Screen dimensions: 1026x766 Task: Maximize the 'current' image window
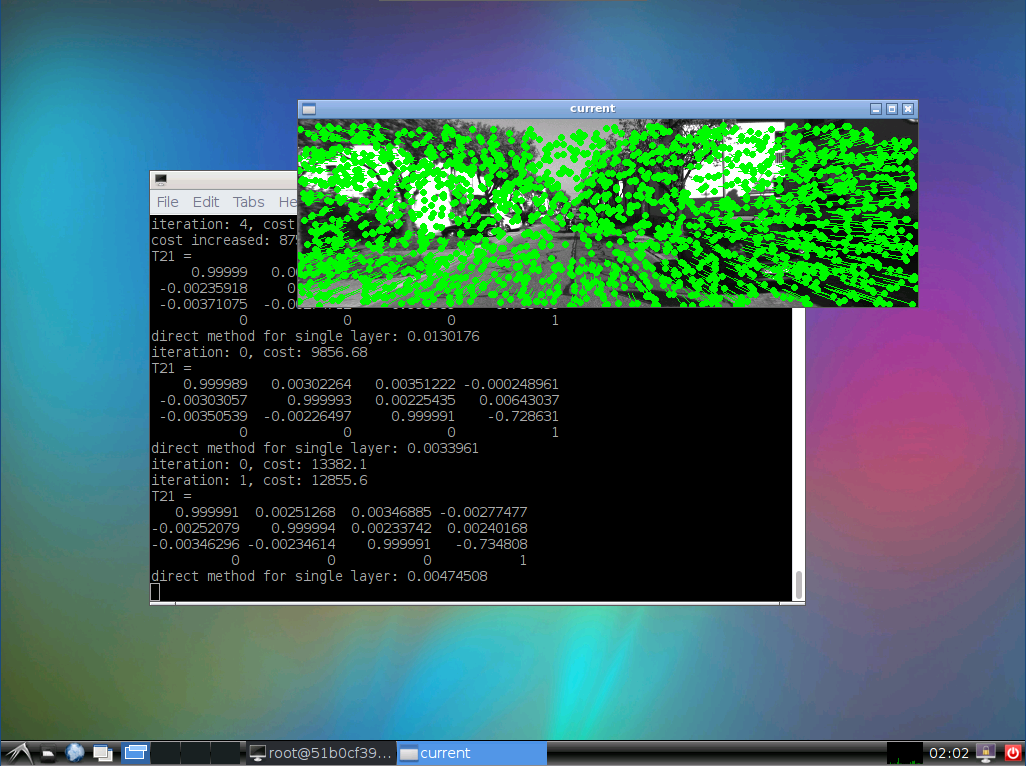[892, 109]
